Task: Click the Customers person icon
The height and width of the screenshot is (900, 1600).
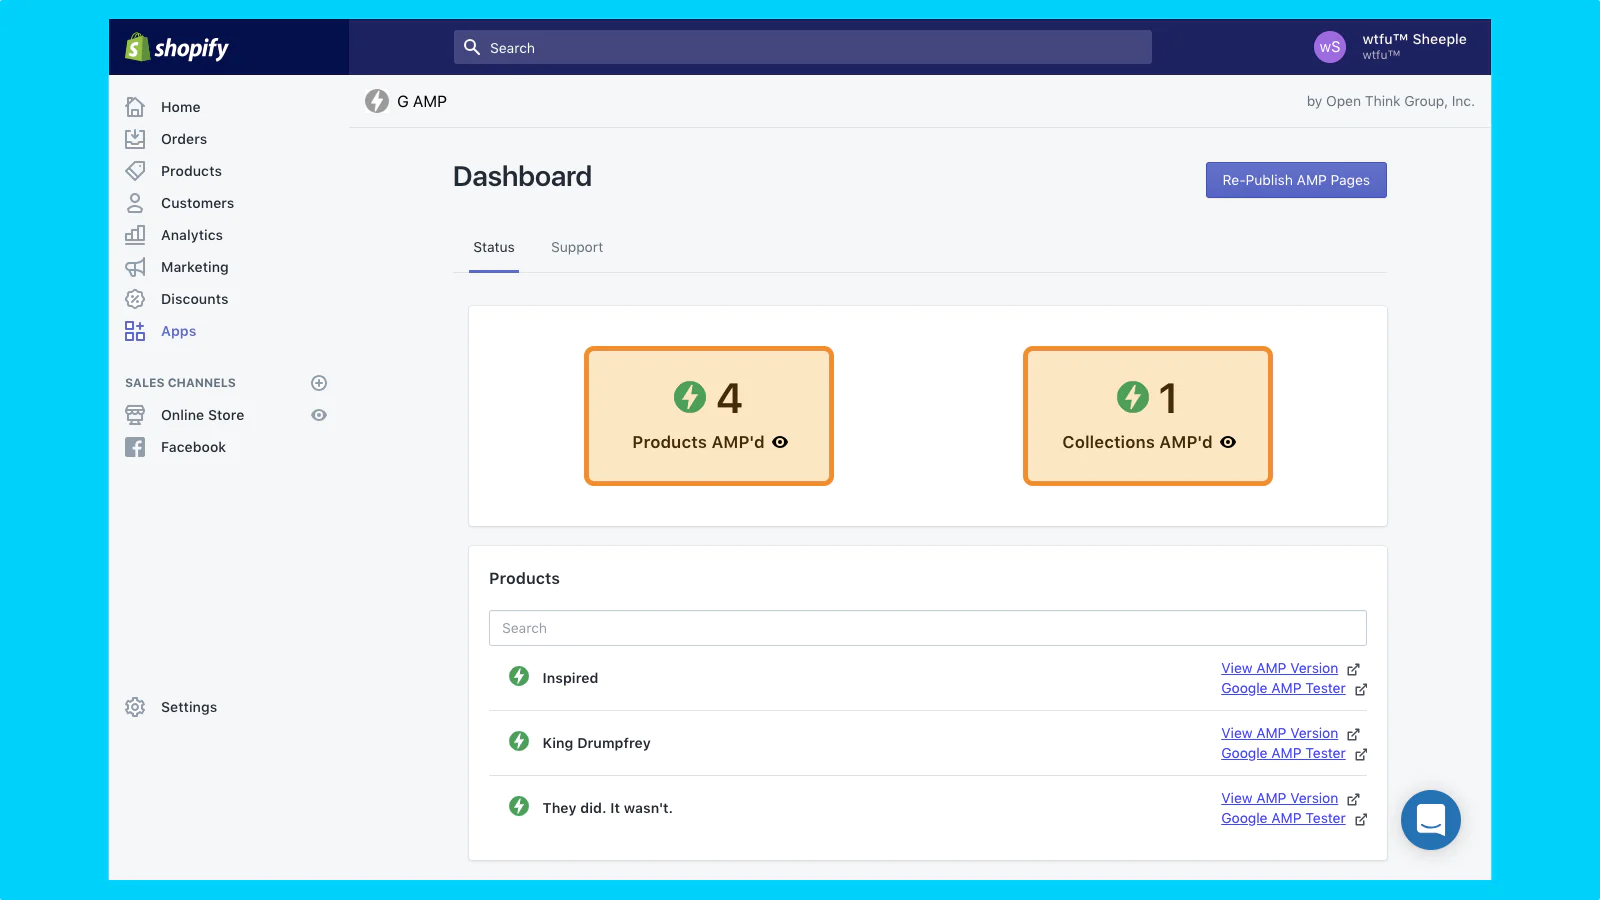Action: (x=135, y=203)
